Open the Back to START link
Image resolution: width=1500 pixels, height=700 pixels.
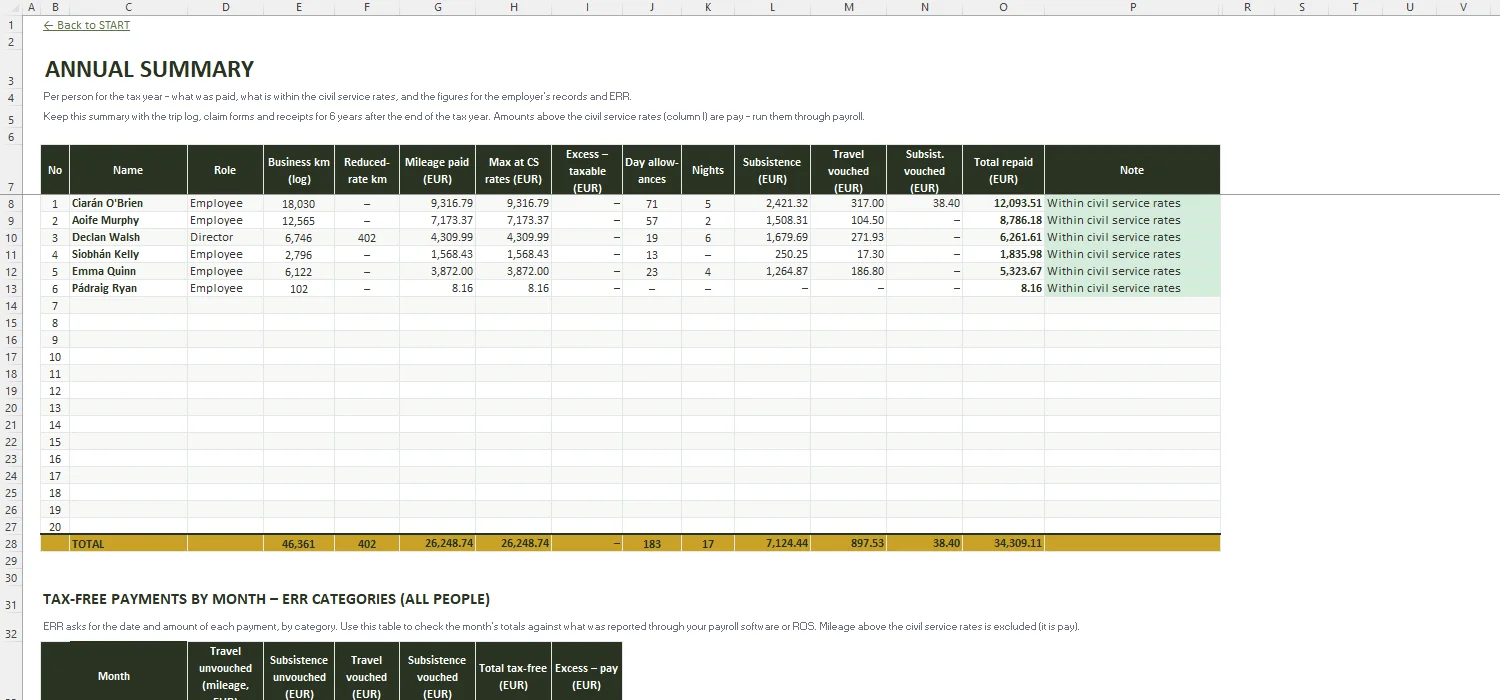pyautogui.click(x=87, y=25)
